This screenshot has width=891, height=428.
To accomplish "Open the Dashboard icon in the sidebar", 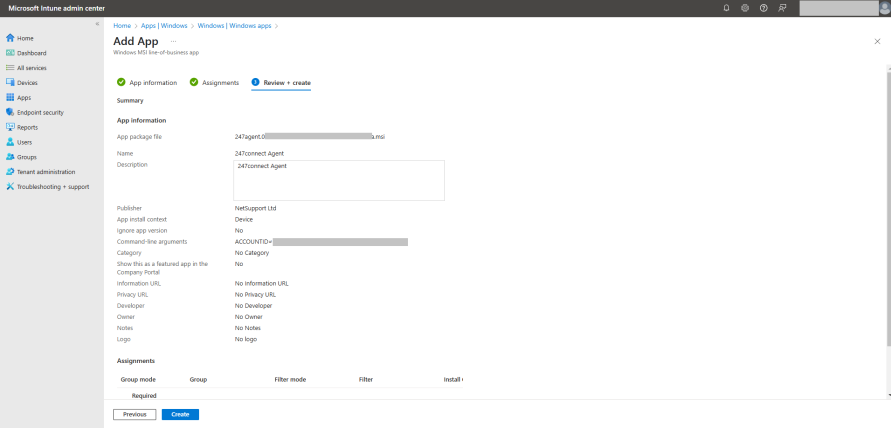I will (x=10, y=53).
